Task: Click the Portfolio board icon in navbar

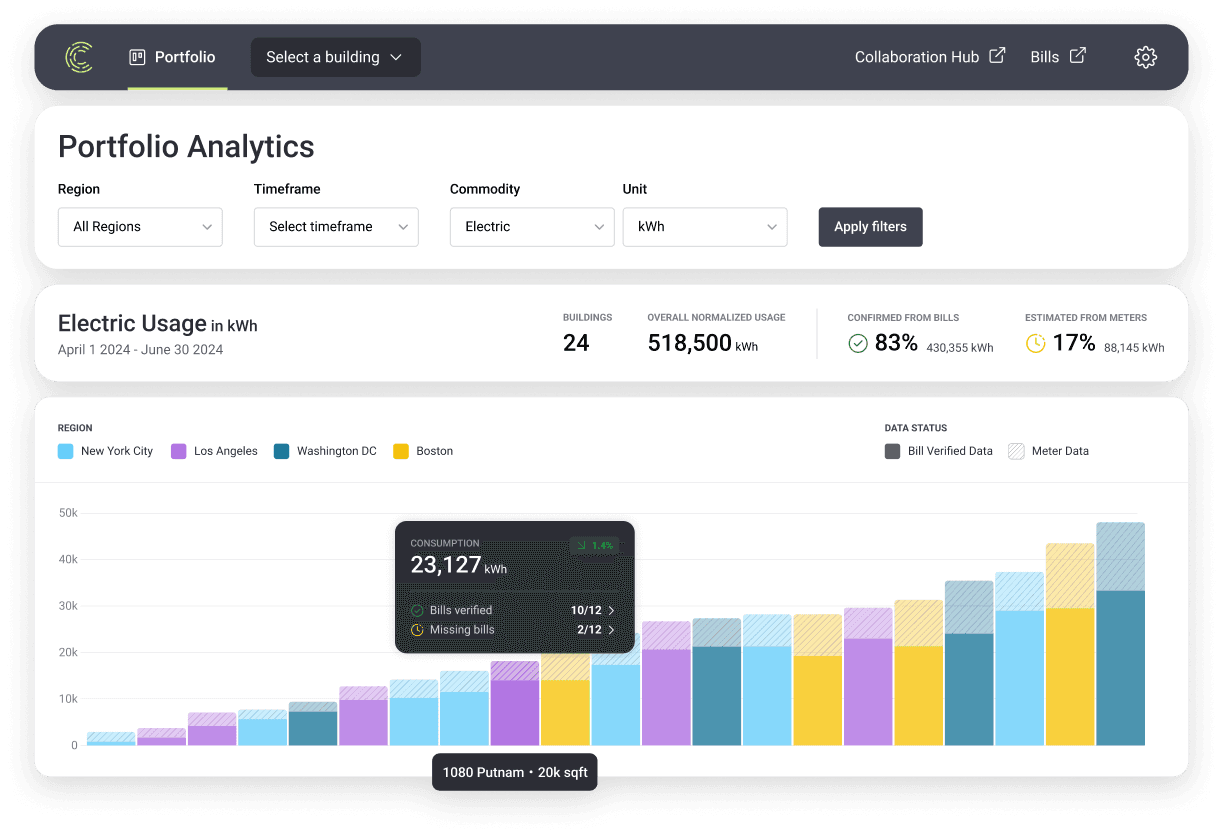Action: (138, 57)
